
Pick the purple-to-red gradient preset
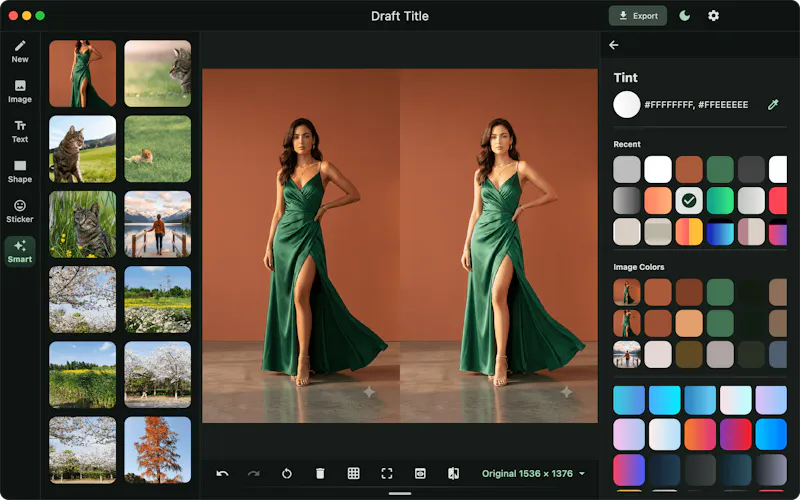(x=735, y=435)
